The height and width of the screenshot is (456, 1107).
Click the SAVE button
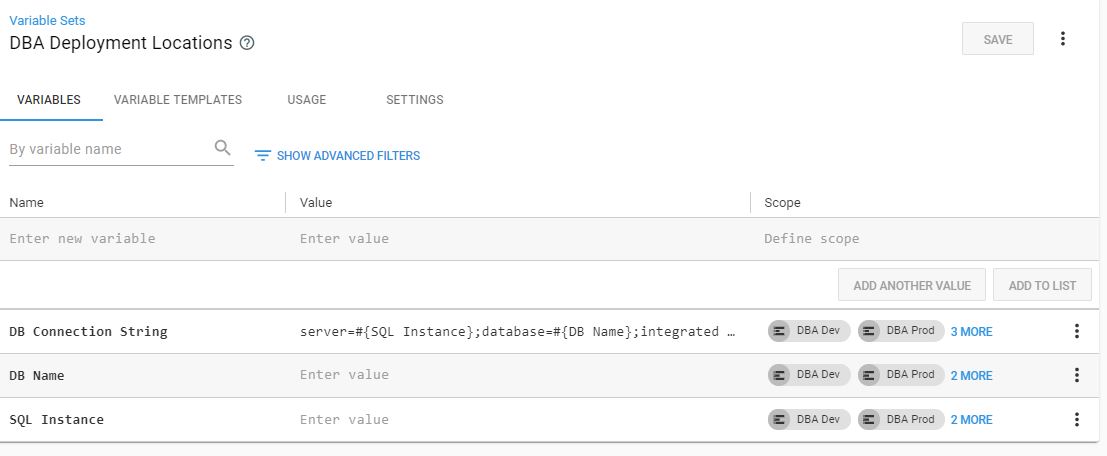[x=998, y=39]
